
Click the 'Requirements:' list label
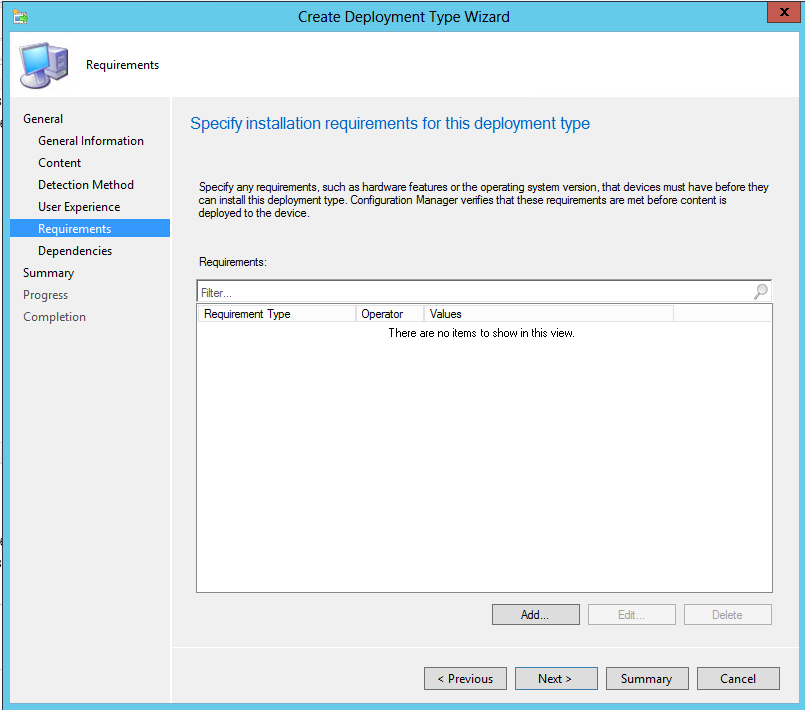pos(233,262)
